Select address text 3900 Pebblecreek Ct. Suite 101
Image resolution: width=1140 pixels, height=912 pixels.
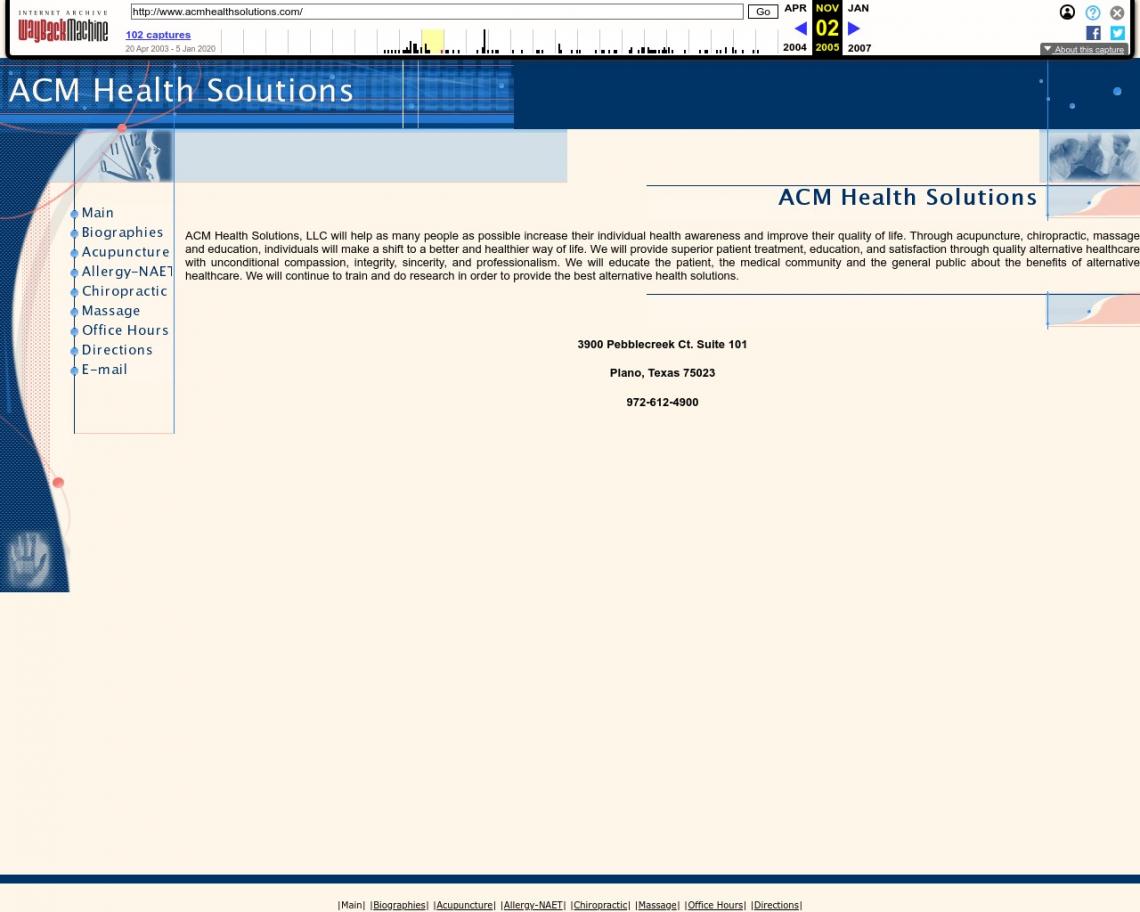coord(662,344)
